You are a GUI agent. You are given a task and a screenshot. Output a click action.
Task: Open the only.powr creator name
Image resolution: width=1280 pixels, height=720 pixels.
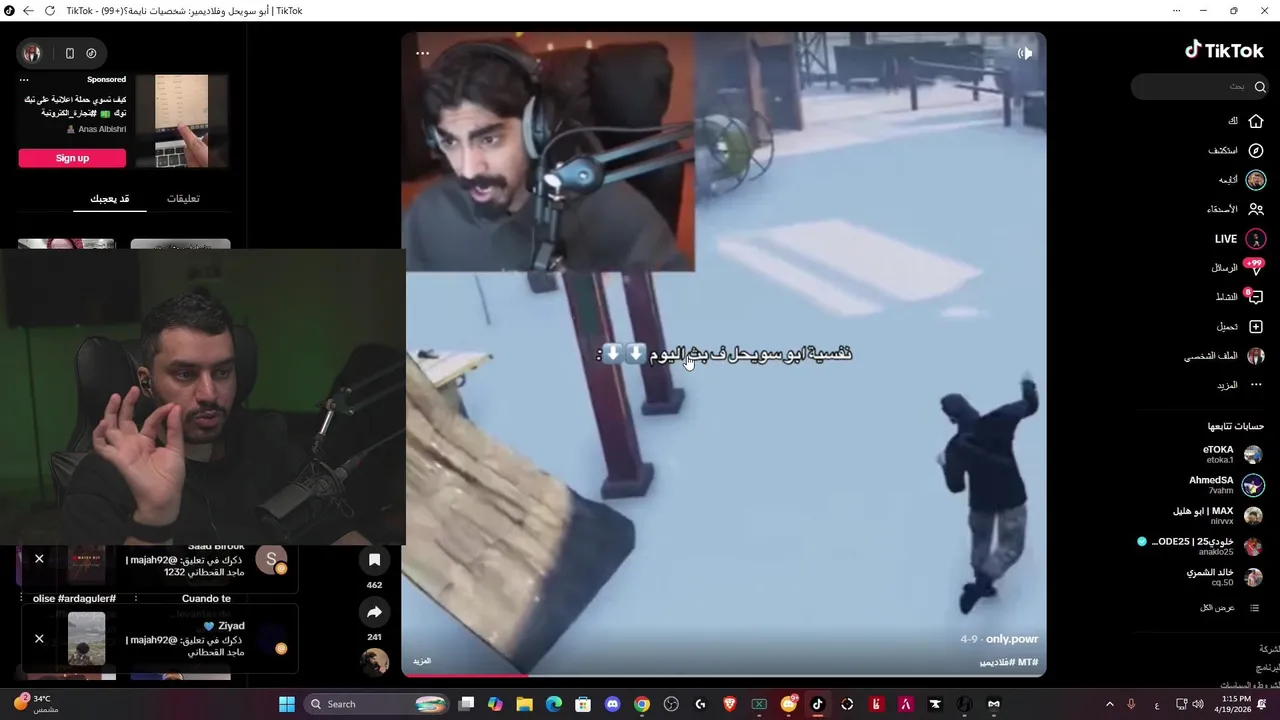1011,639
